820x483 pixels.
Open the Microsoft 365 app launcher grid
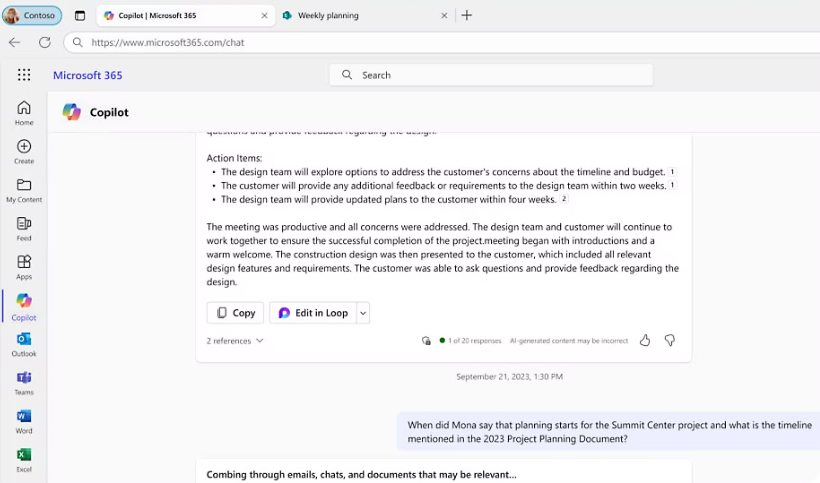[24, 75]
